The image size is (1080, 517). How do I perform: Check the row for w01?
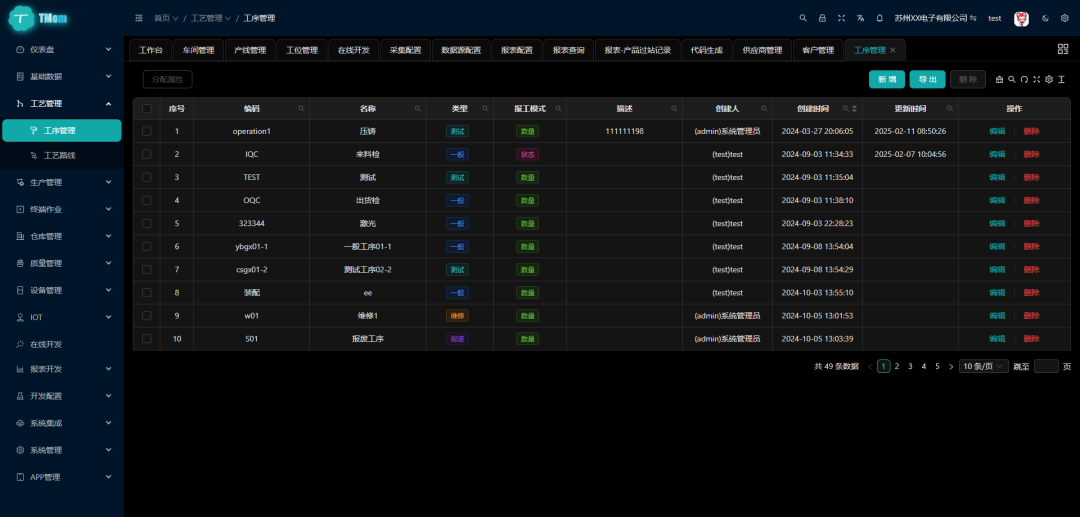click(x=147, y=315)
